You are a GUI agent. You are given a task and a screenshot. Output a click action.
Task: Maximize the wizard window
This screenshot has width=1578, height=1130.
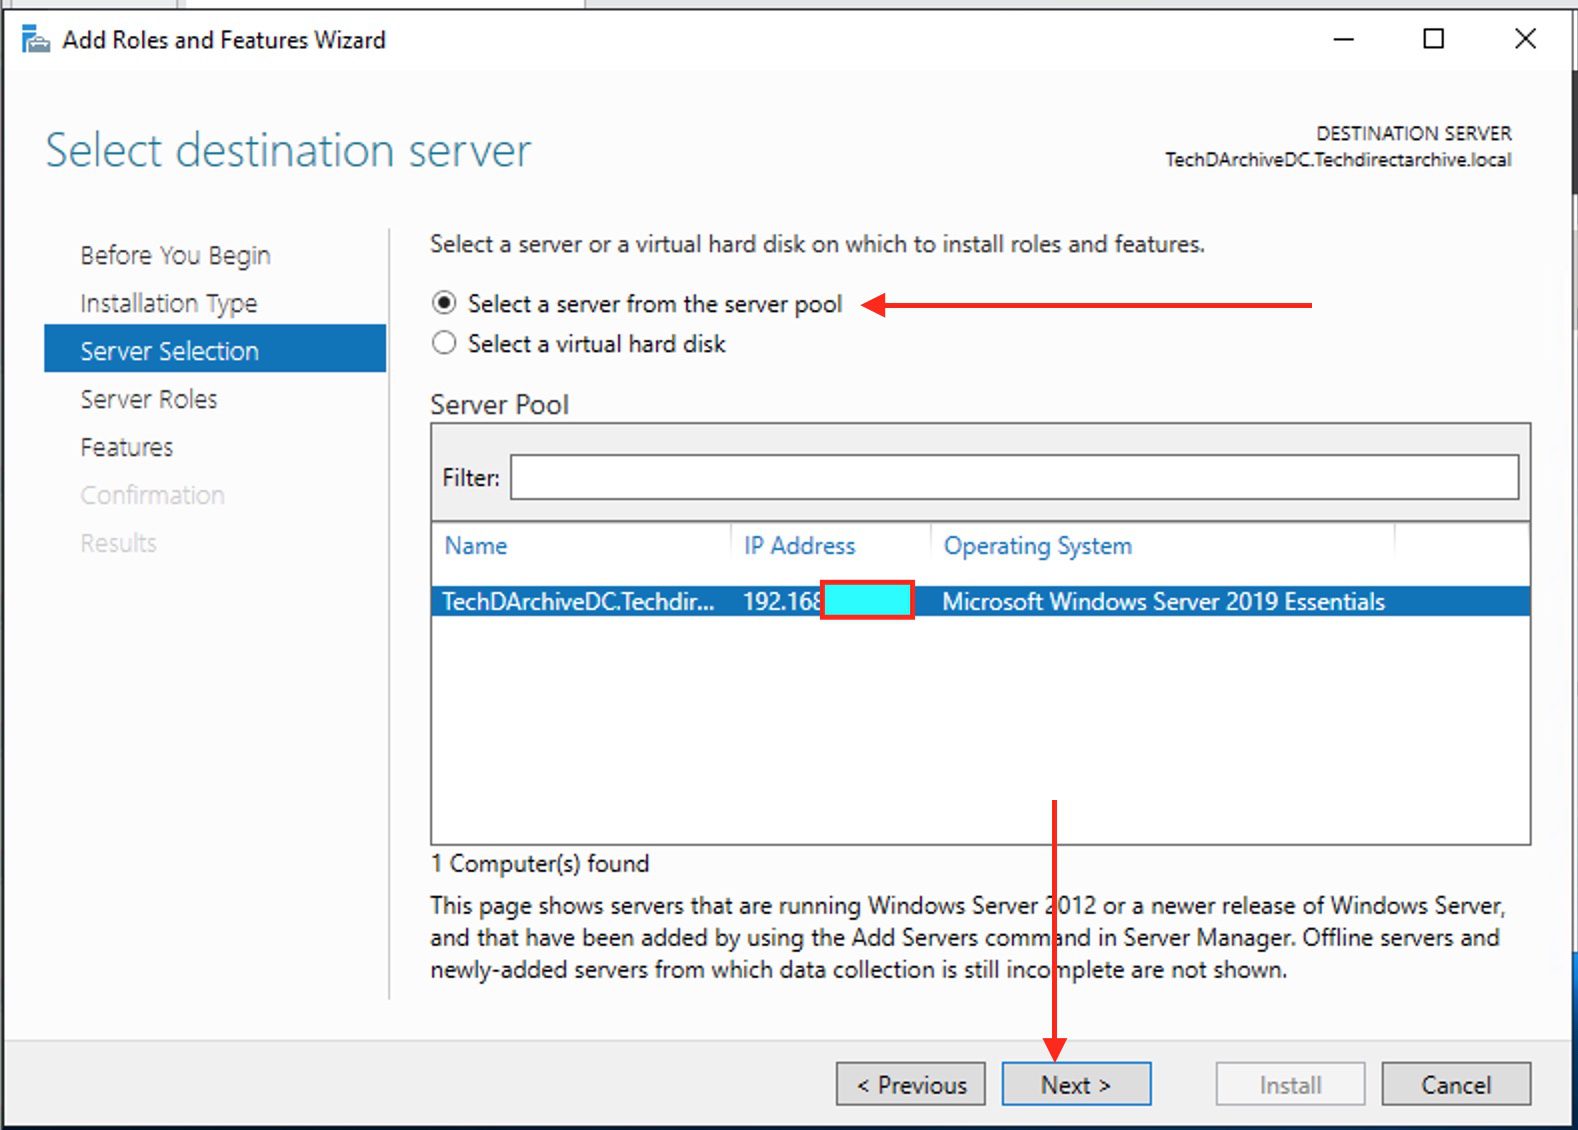click(x=1433, y=39)
